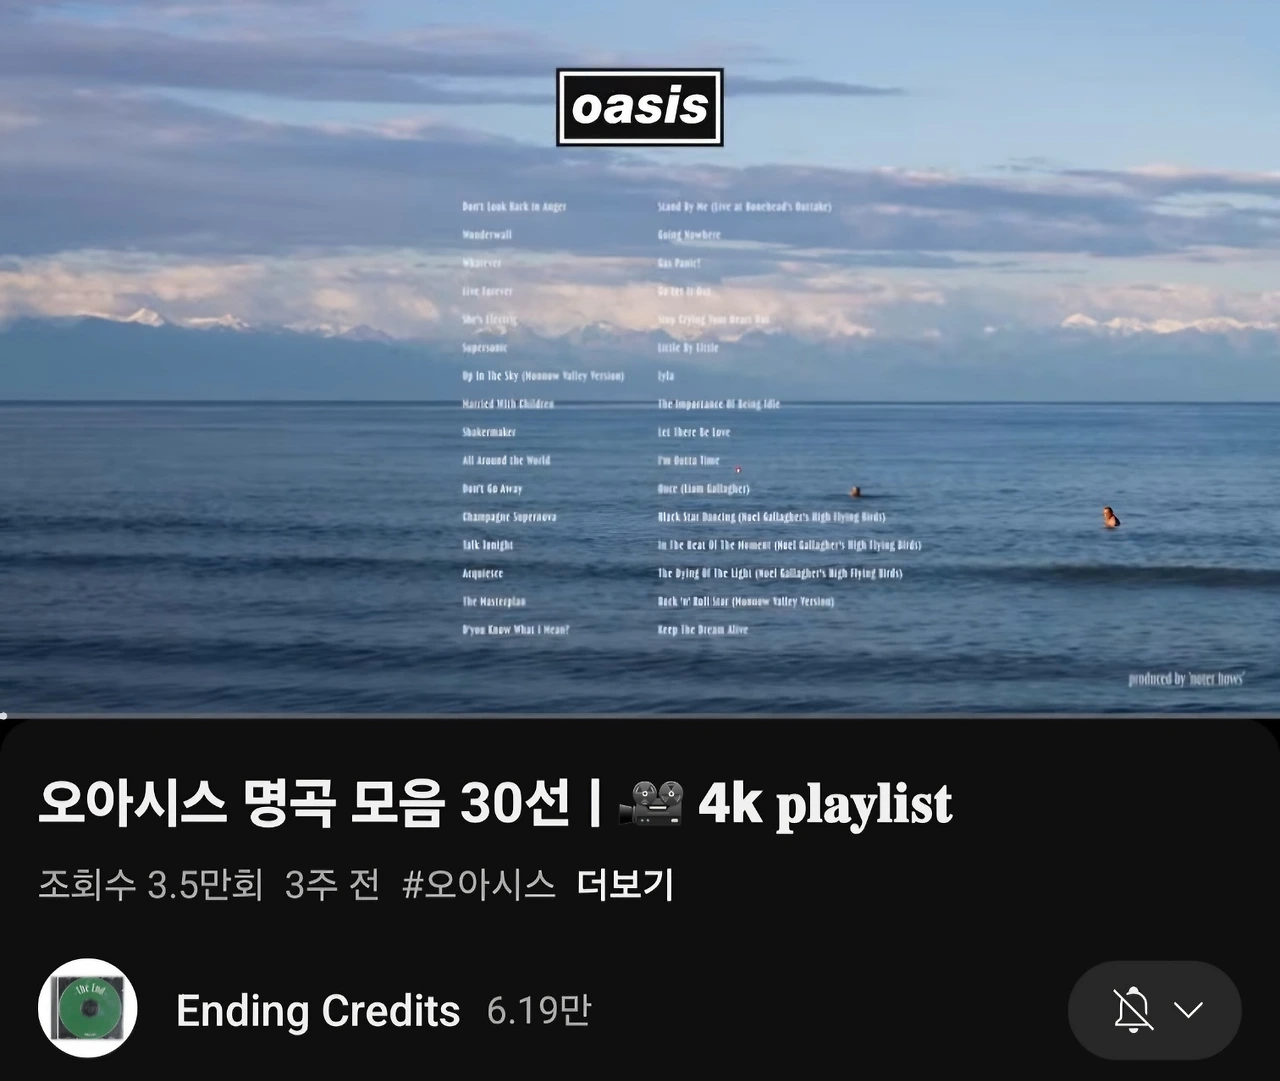
Task: Click the Champagne Supernova track text
Action: click(509, 517)
